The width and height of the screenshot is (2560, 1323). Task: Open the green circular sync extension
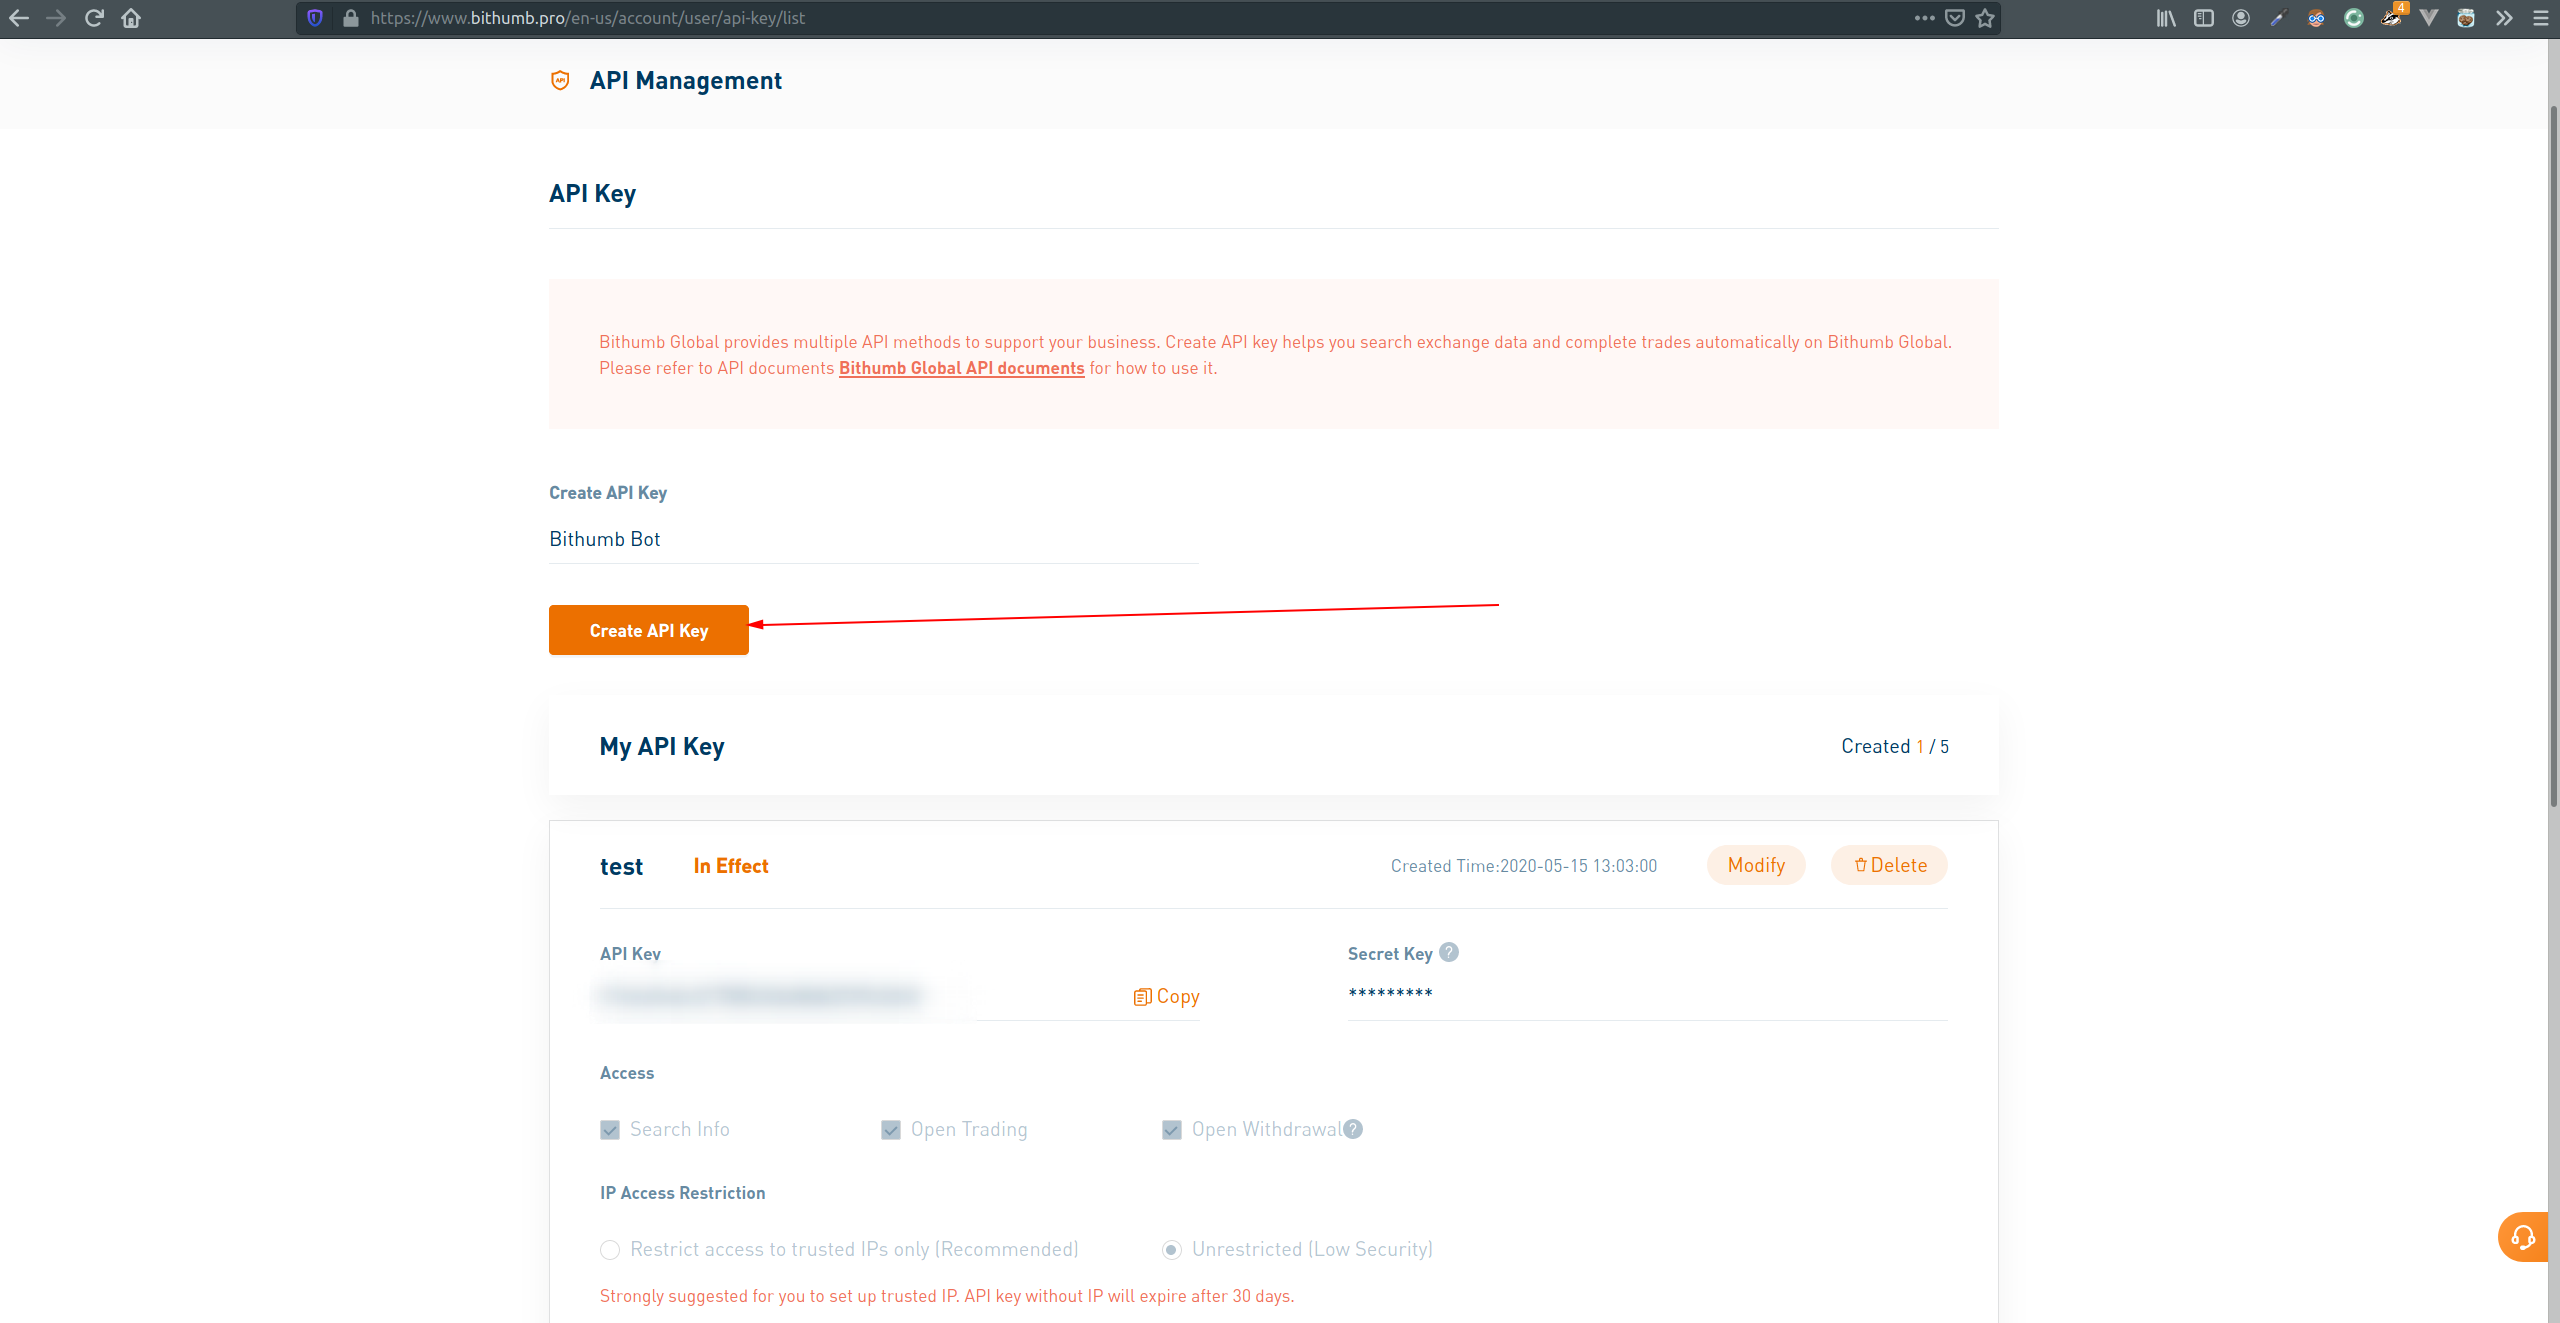(2354, 18)
